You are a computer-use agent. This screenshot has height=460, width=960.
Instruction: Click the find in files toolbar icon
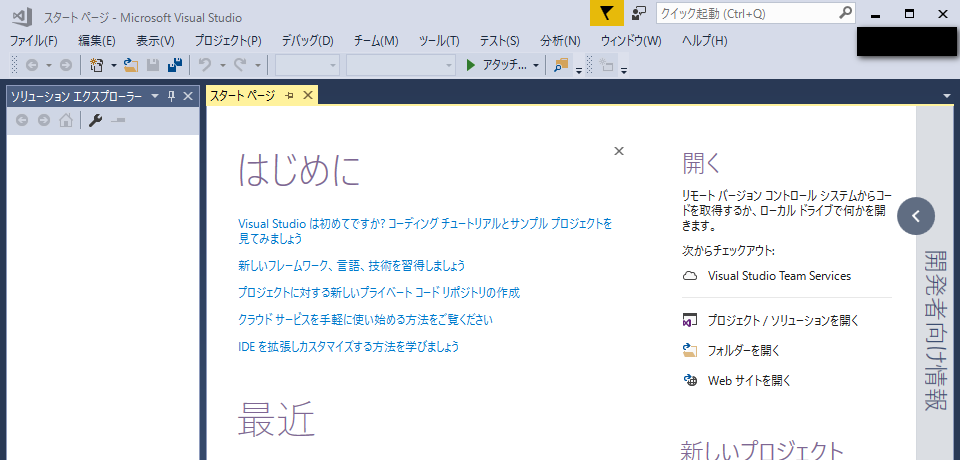(561, 65)
